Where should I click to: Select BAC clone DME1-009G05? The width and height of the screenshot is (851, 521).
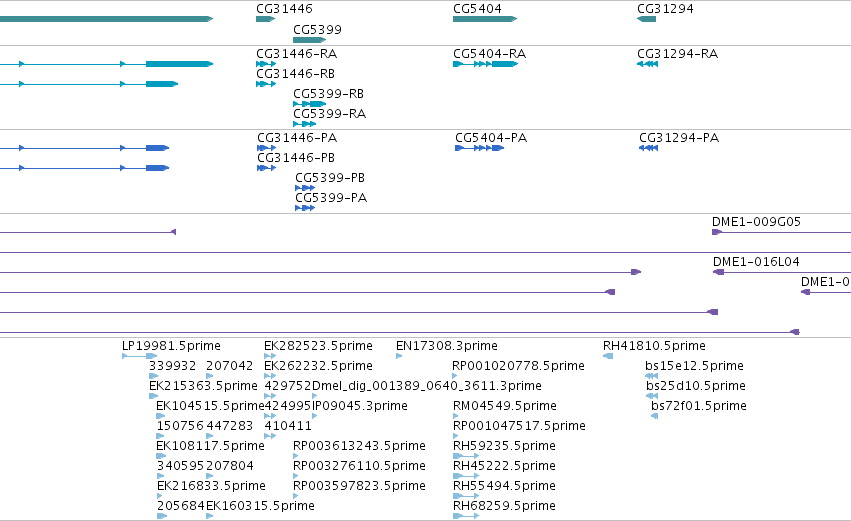pyautogui.click(x=757, y=222)
